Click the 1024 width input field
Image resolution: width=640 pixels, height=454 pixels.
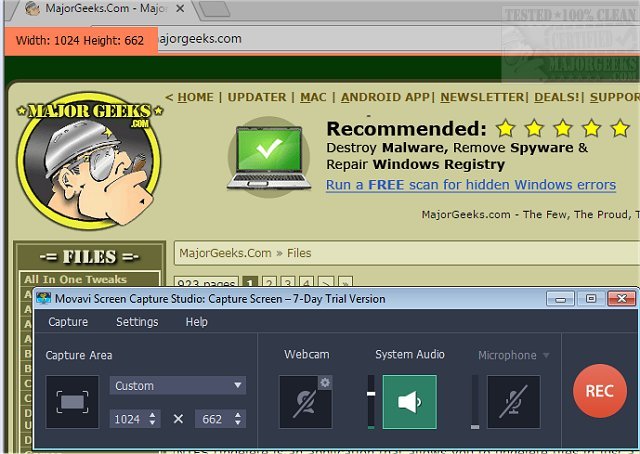[128, 419]
